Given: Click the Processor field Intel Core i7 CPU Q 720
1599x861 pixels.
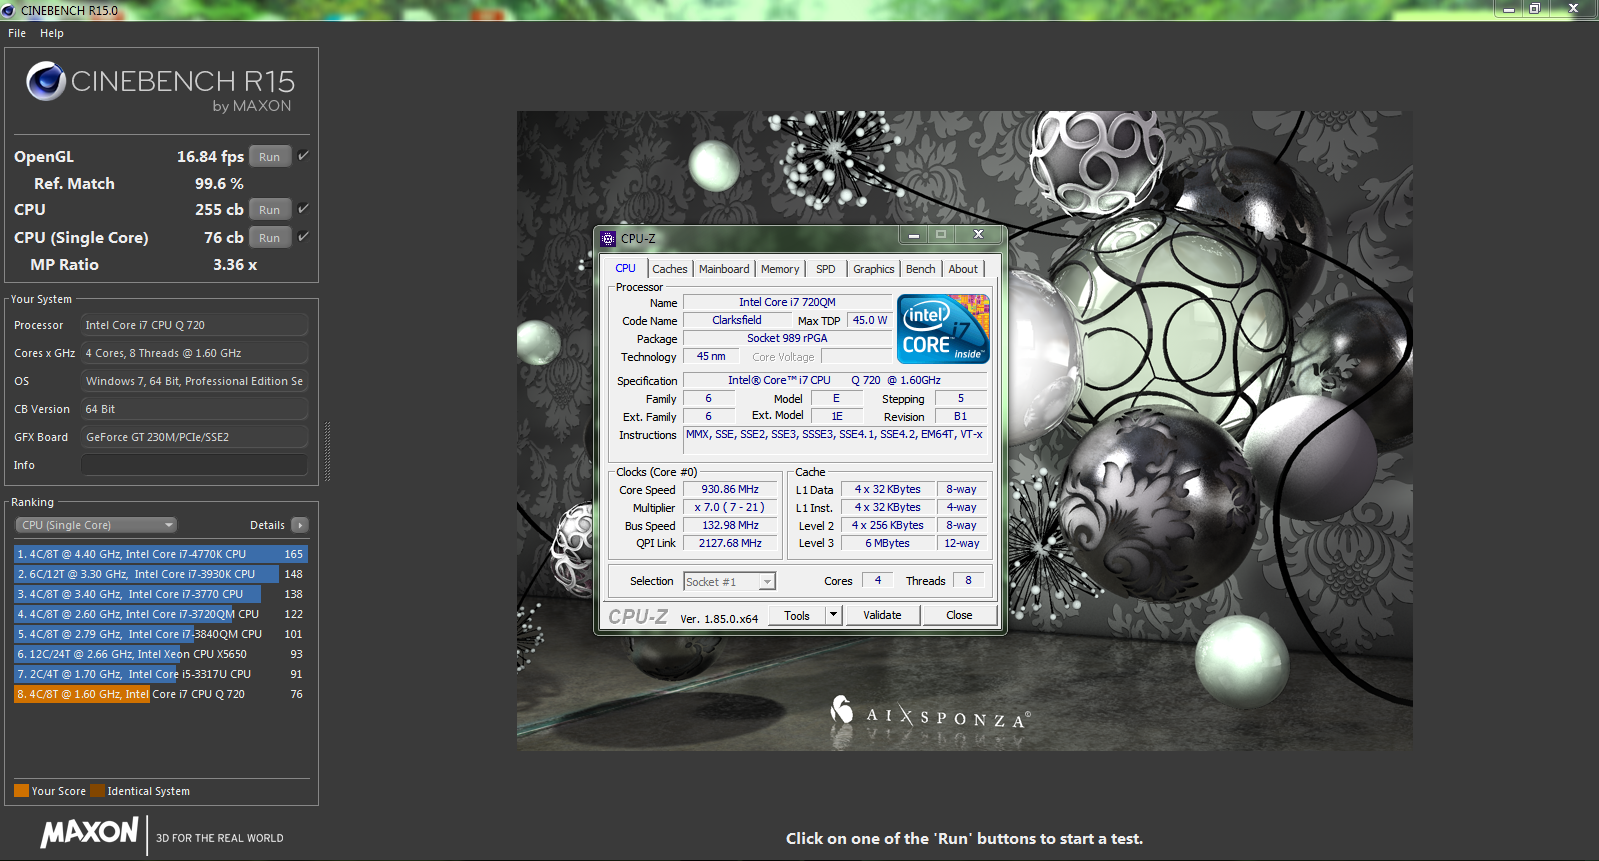Looking at the screenshot, I should tap(194, 325).
